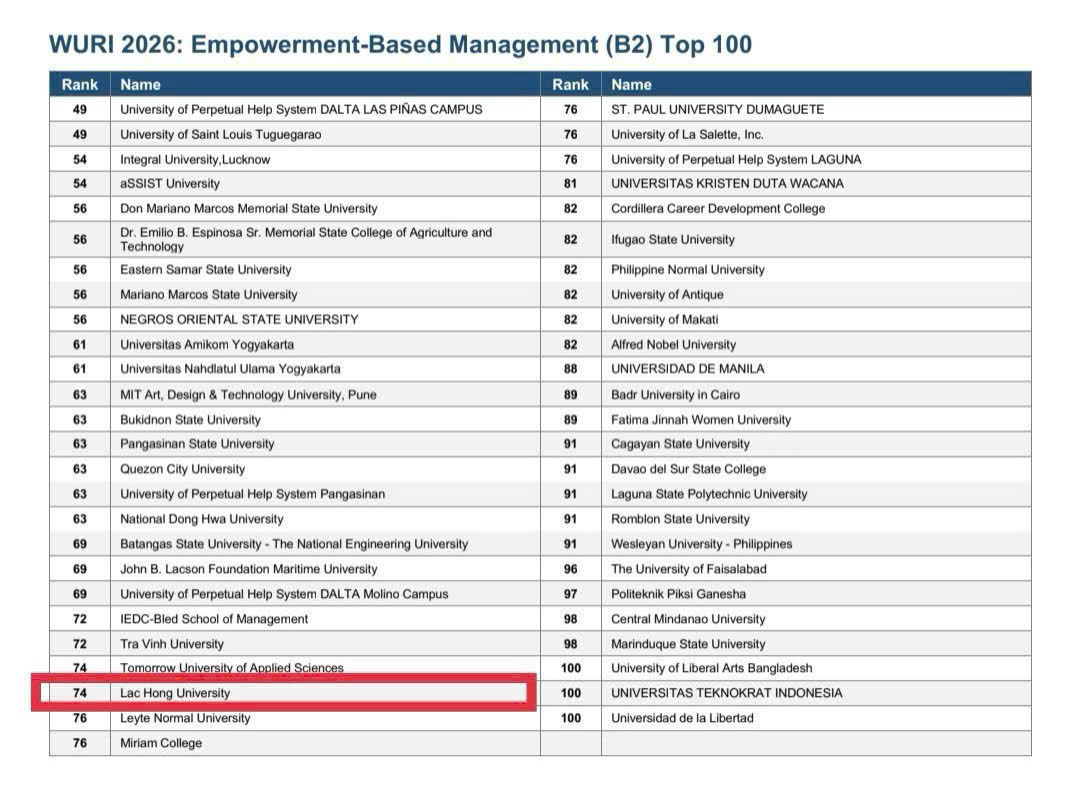The height and width of the screenshot is (798, 1080).
Task: Select Davao del Sur State College
Action: (689, 469)
